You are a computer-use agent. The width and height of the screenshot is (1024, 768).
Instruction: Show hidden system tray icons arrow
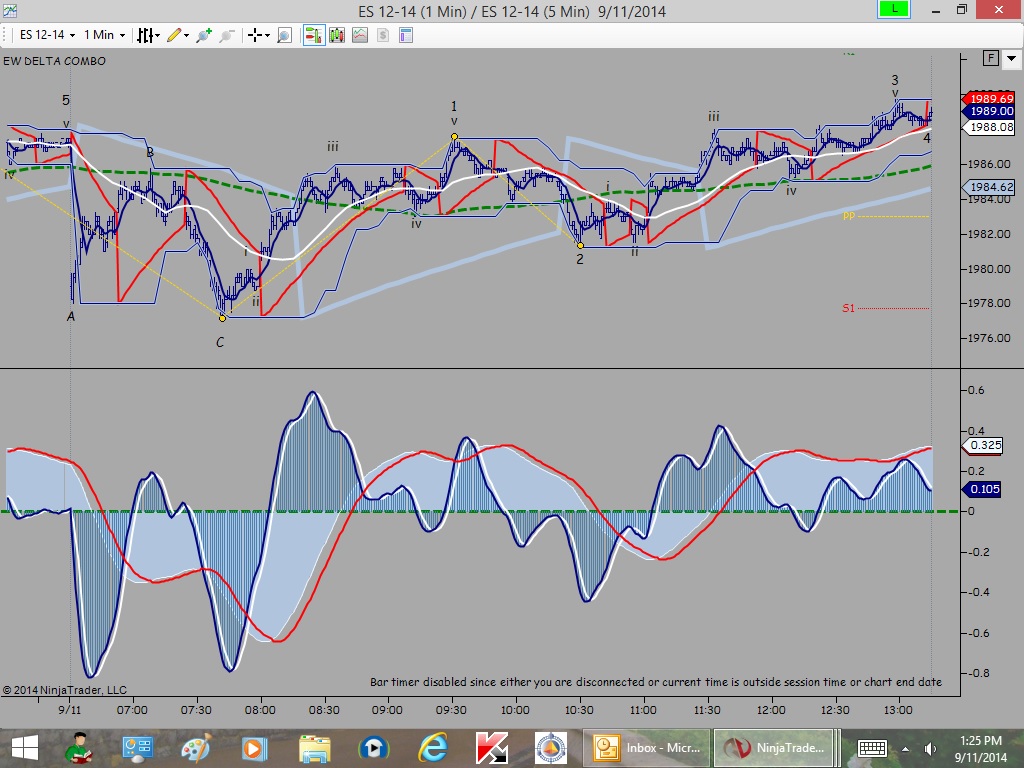coord(905,749)
